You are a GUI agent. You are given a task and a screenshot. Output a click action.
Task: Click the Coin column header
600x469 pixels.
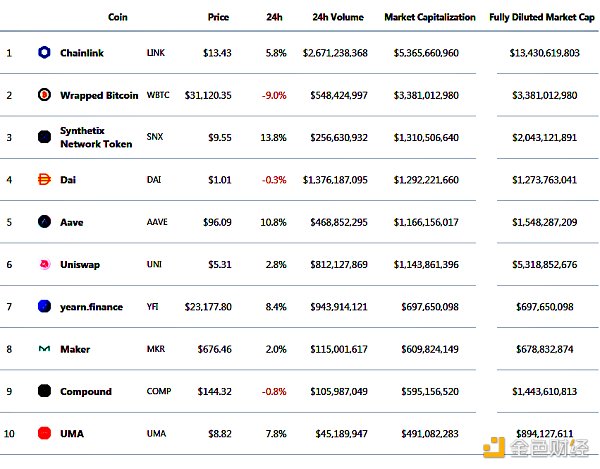117,17
